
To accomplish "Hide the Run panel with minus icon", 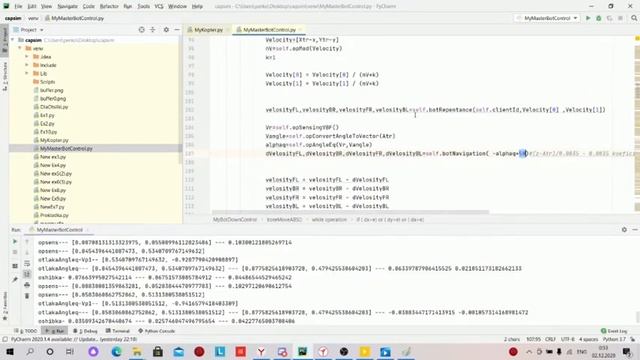I will 635,230.
